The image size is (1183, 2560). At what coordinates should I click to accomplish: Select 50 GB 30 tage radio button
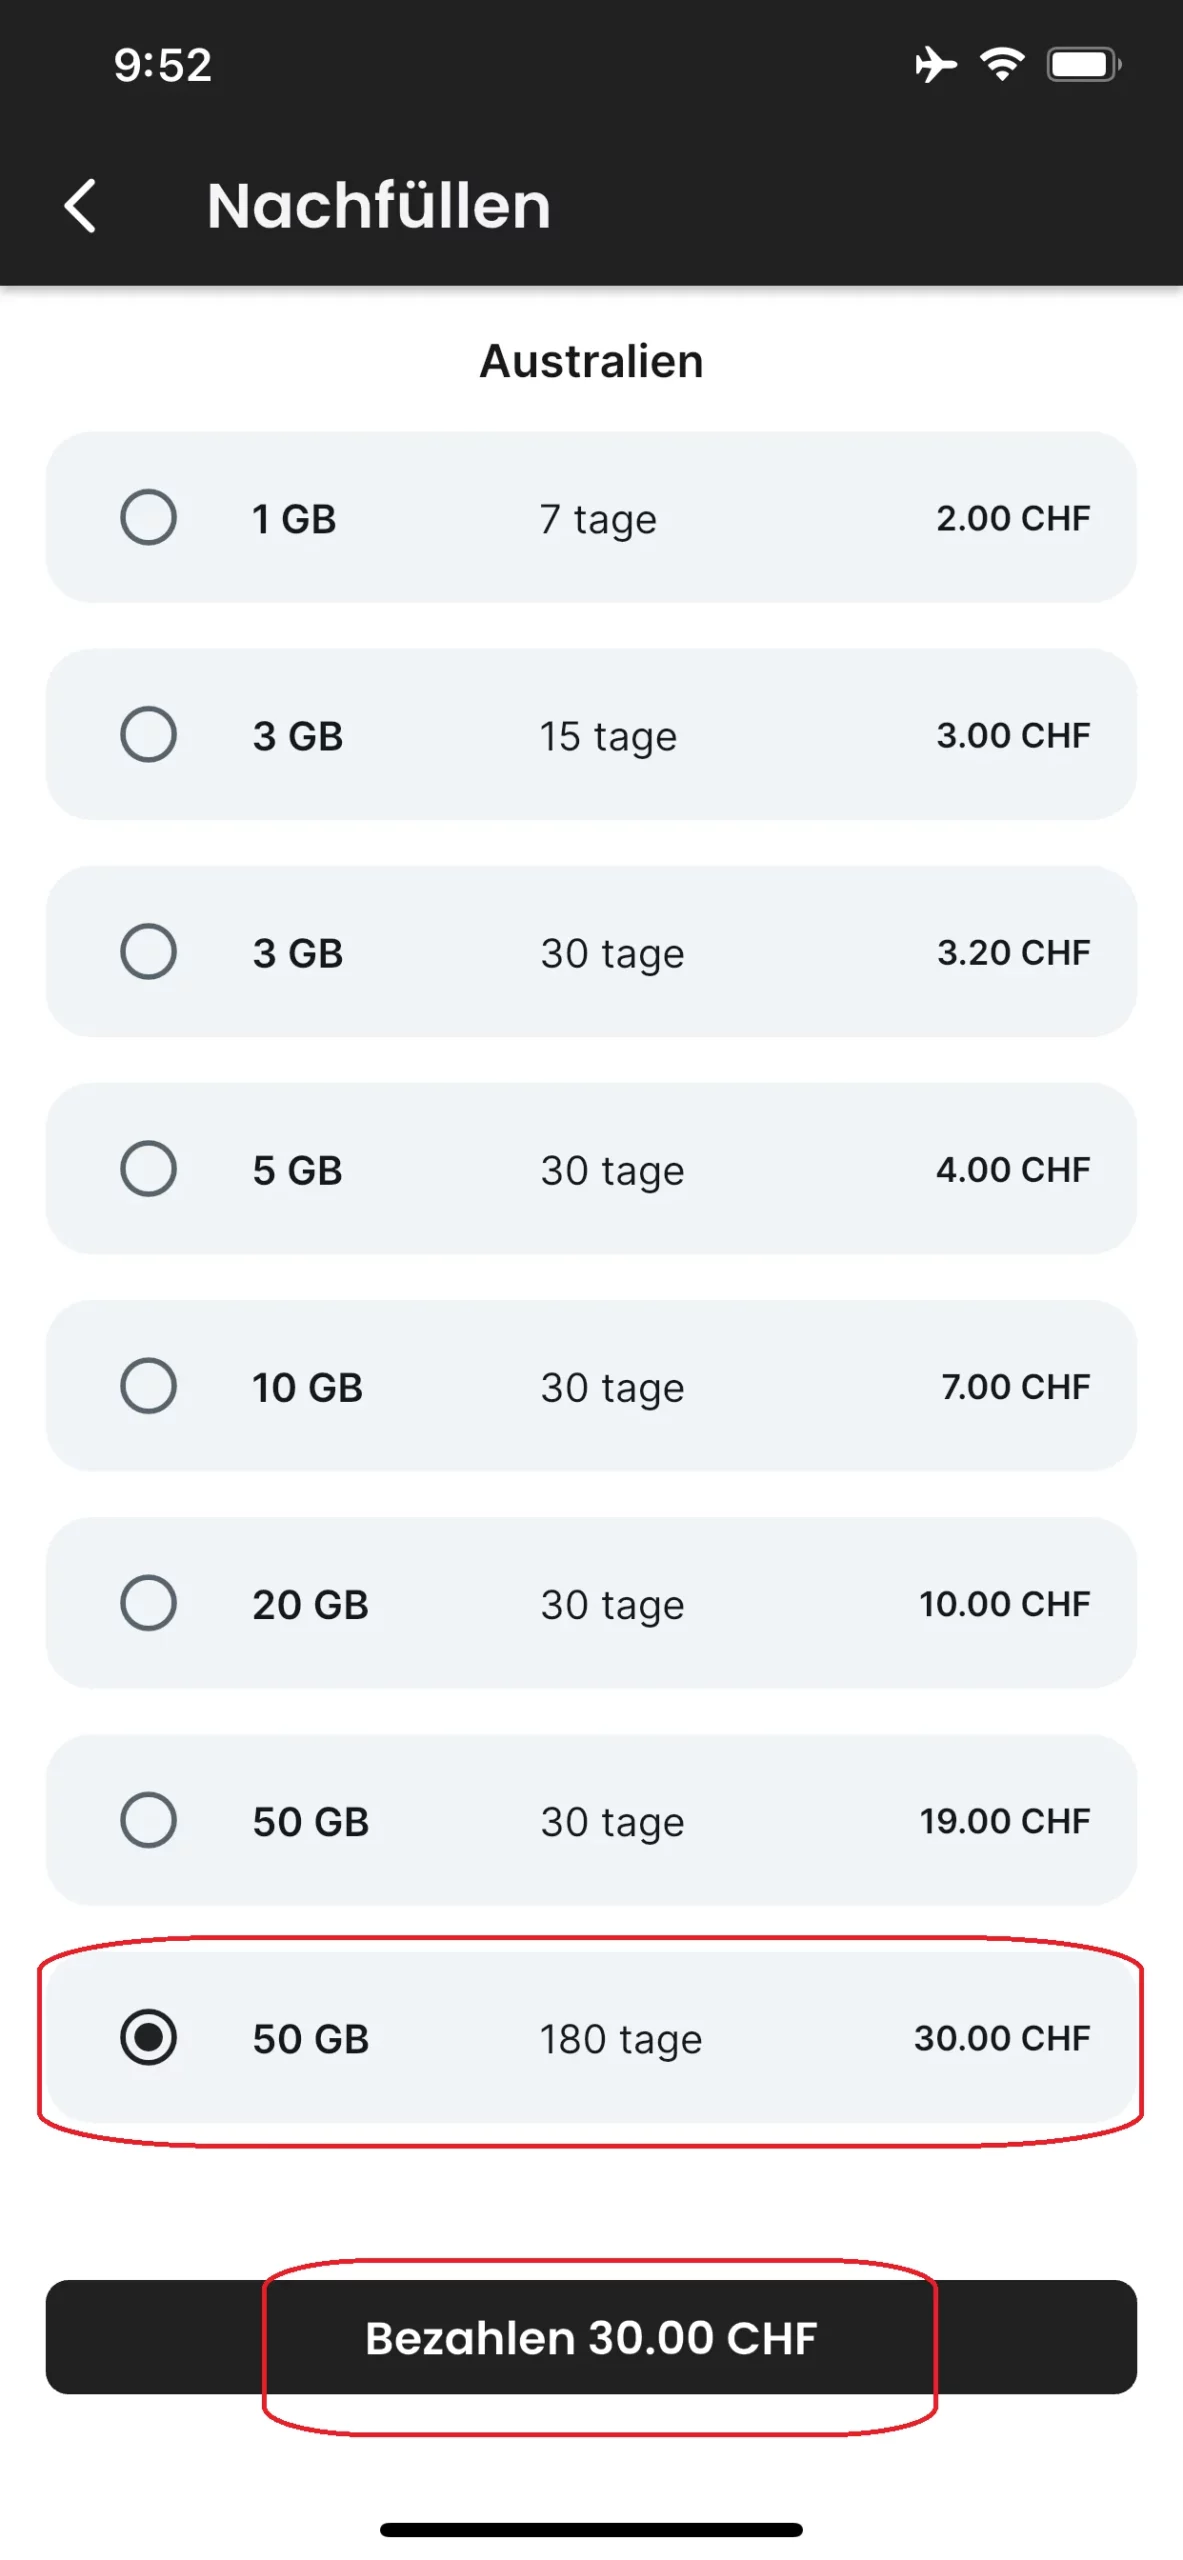148,1819
